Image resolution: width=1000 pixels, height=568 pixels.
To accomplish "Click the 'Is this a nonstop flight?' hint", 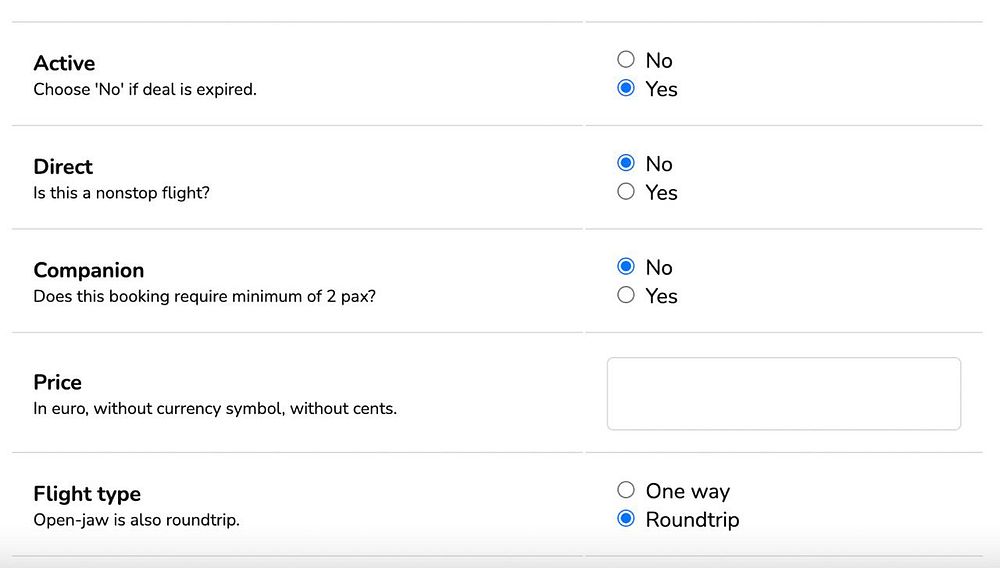I will point(121,193).
